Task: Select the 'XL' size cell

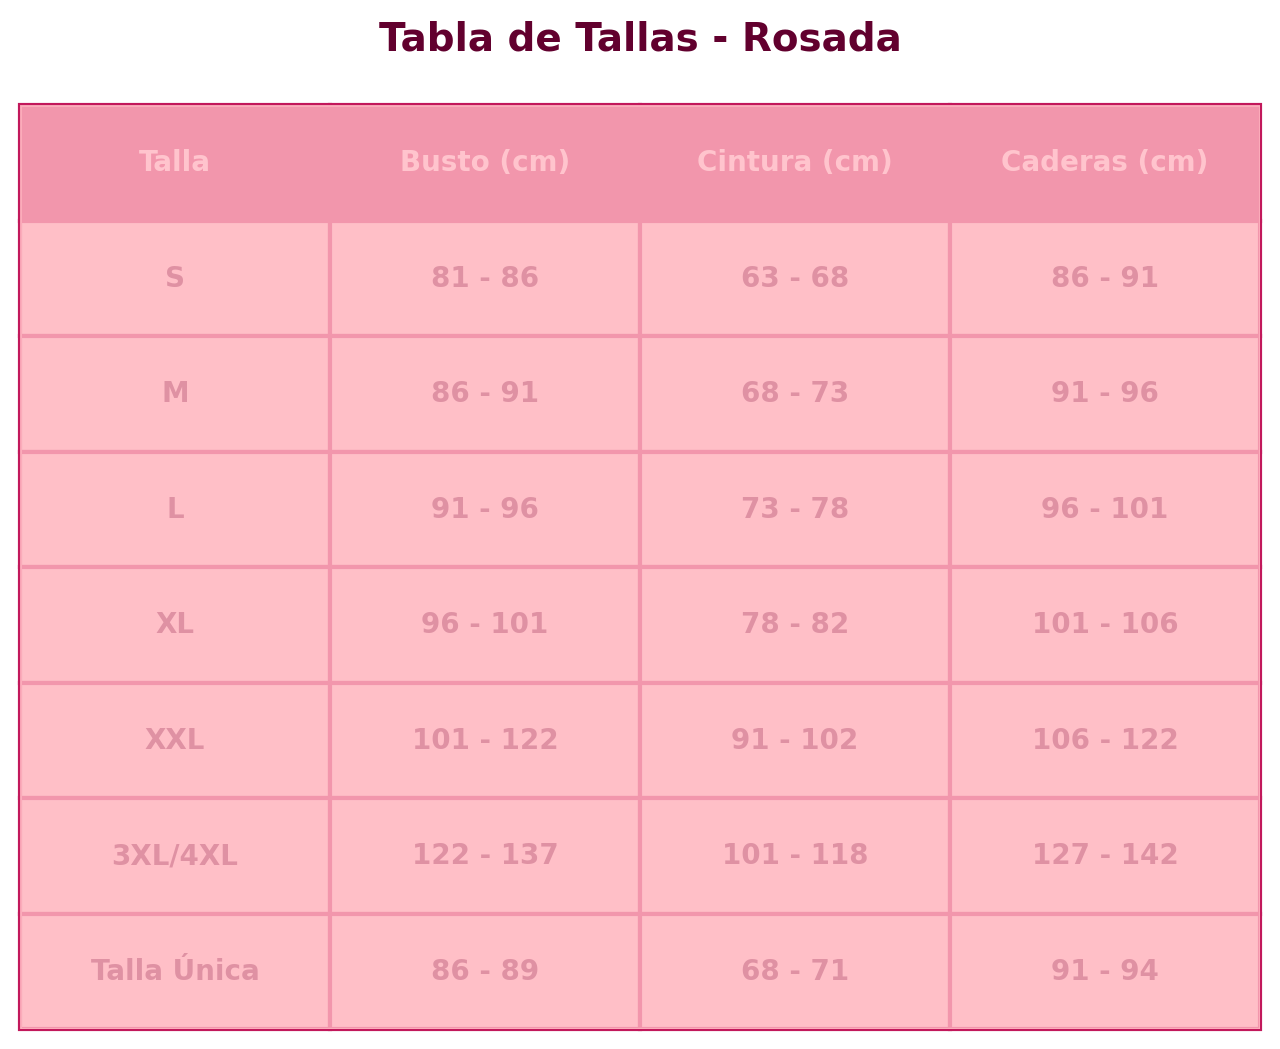Action: pos(175,624)
